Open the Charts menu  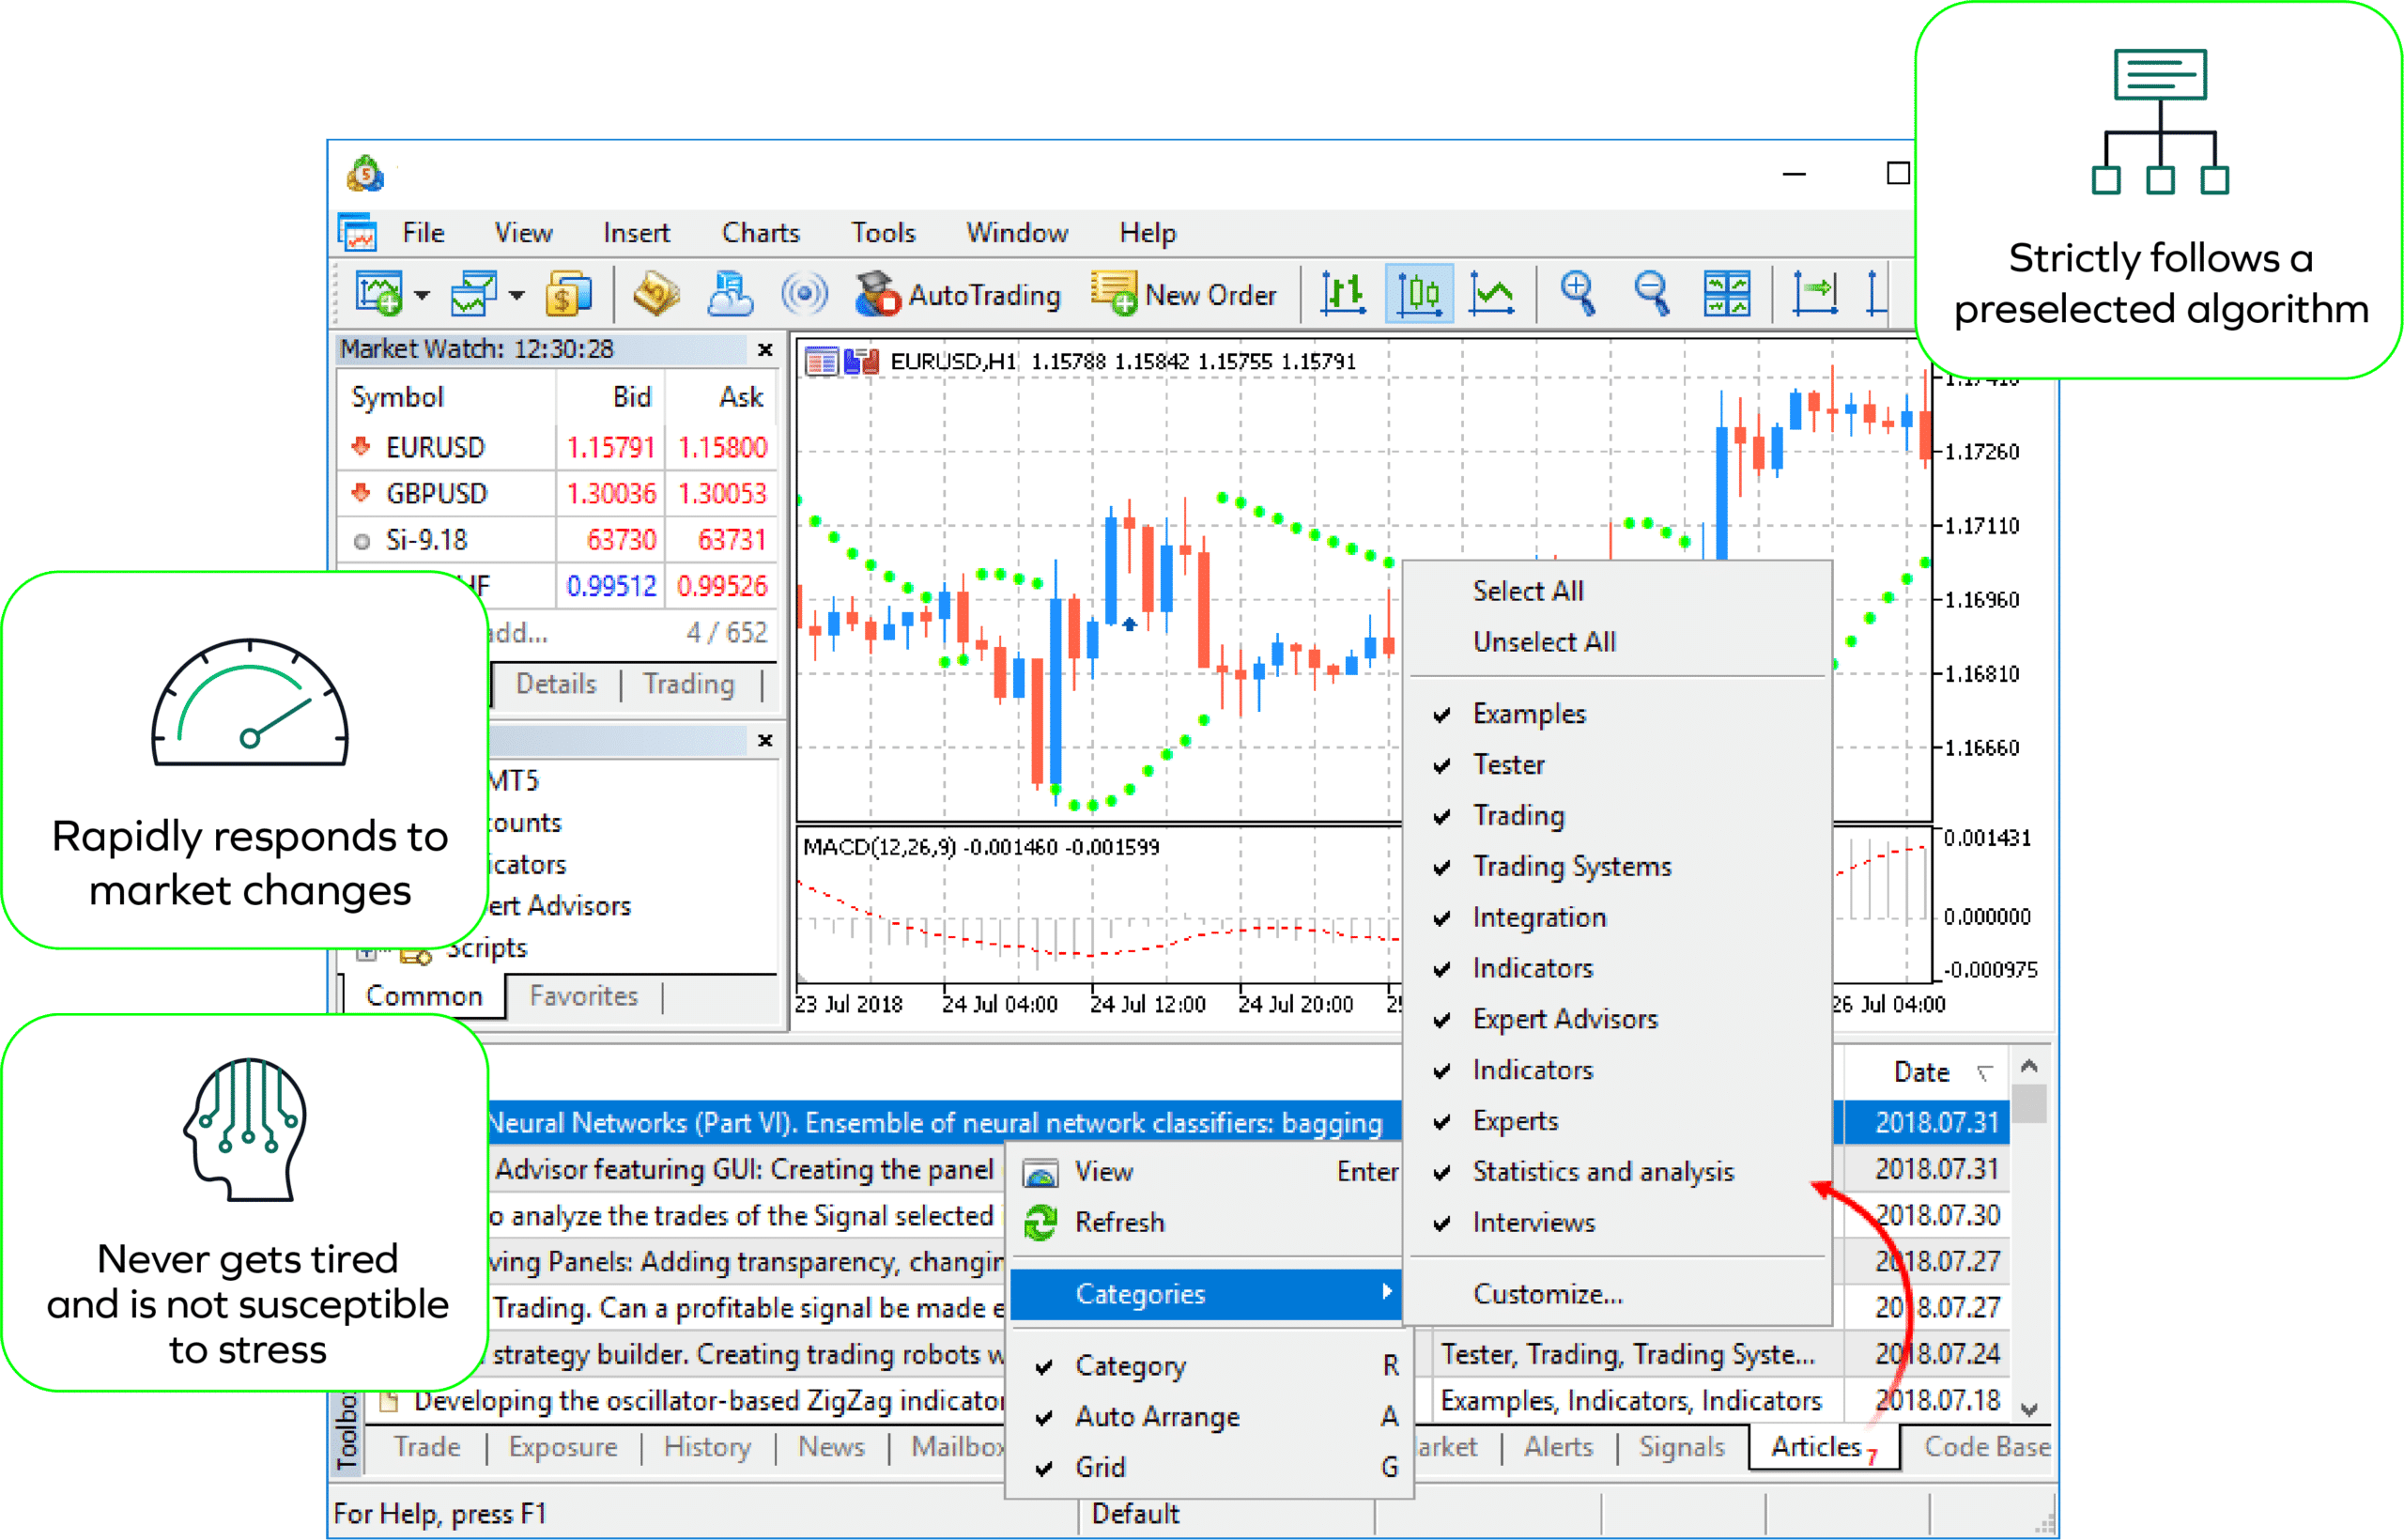point(760,233)
